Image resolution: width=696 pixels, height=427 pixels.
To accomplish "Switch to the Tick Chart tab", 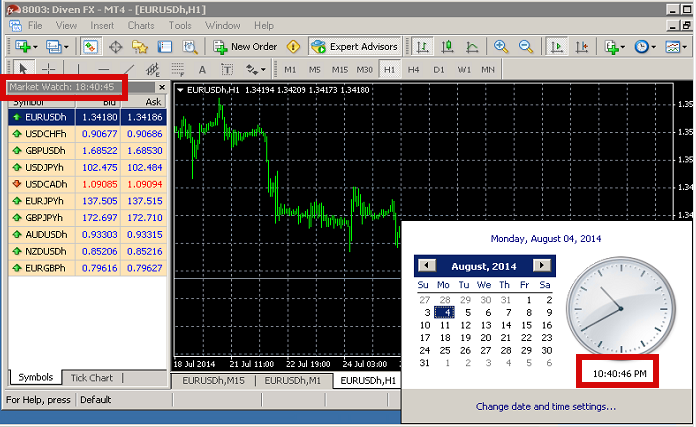I will point(91,378).
